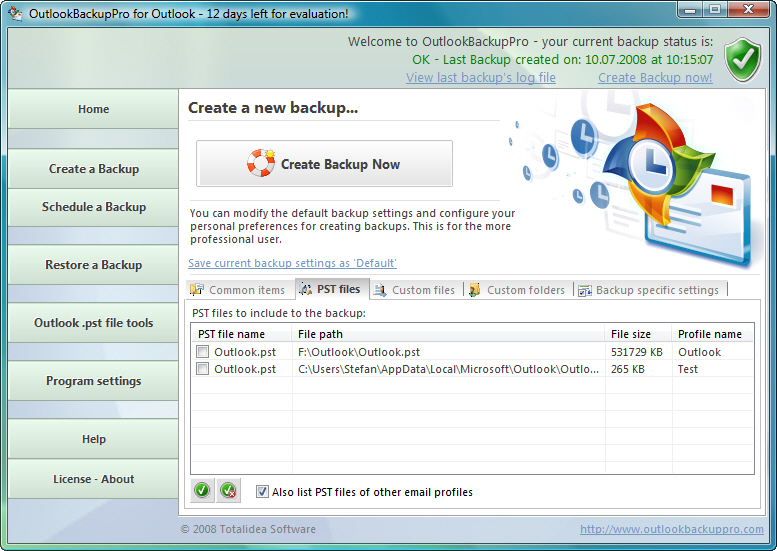Open Restore a Backup in the sidebar

click(93, 265)
